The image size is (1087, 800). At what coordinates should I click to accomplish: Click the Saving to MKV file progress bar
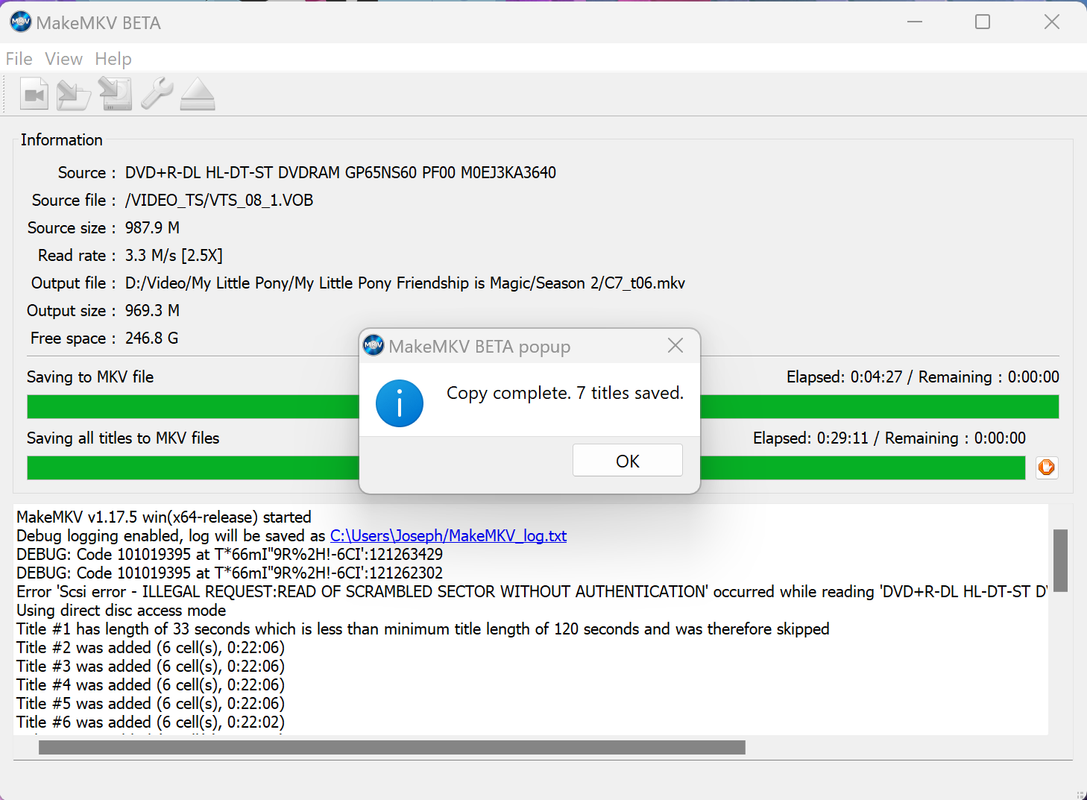point(543,407)
